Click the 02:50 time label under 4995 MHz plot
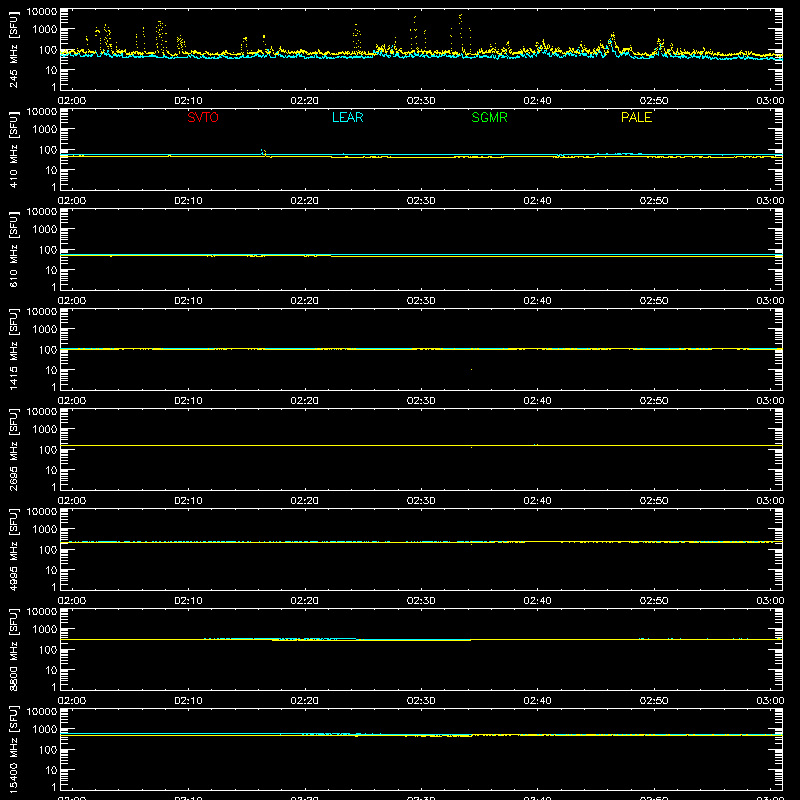Image resolution: width=800 pixels, height=800 pixels. pyautogui.click(x=654, y=601)
